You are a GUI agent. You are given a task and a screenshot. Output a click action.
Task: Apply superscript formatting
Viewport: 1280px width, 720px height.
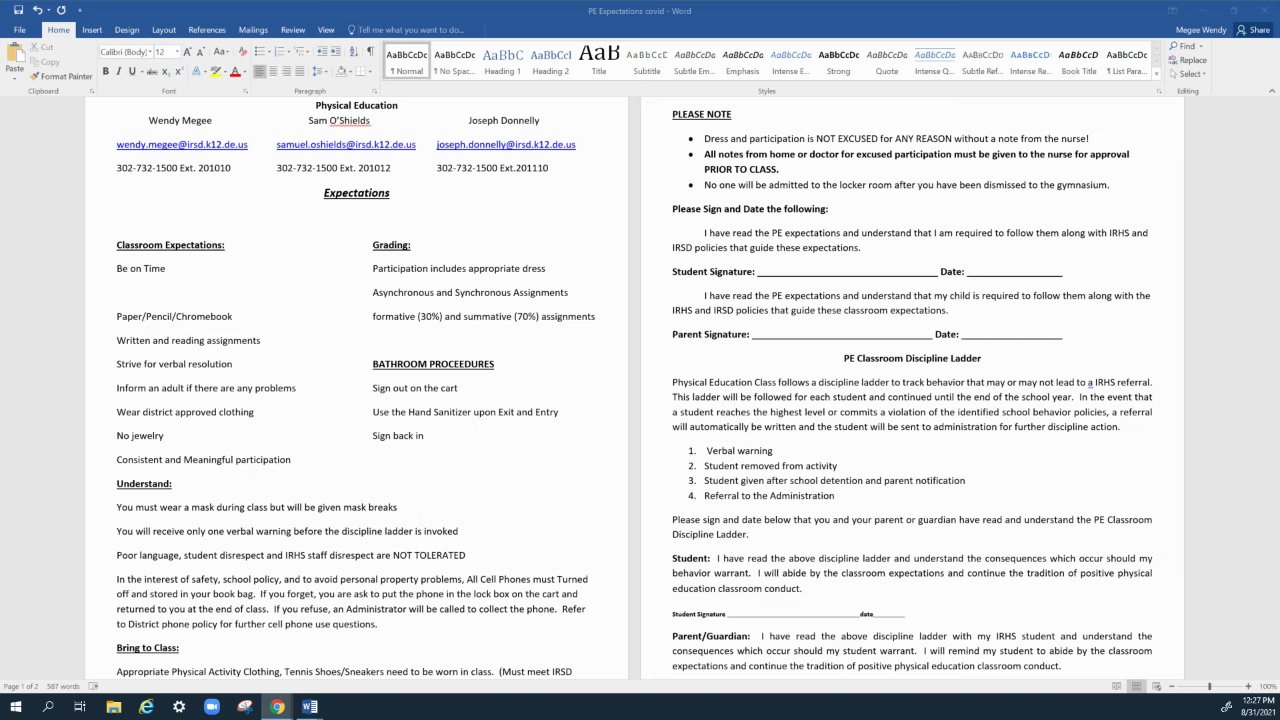[180, 71]
